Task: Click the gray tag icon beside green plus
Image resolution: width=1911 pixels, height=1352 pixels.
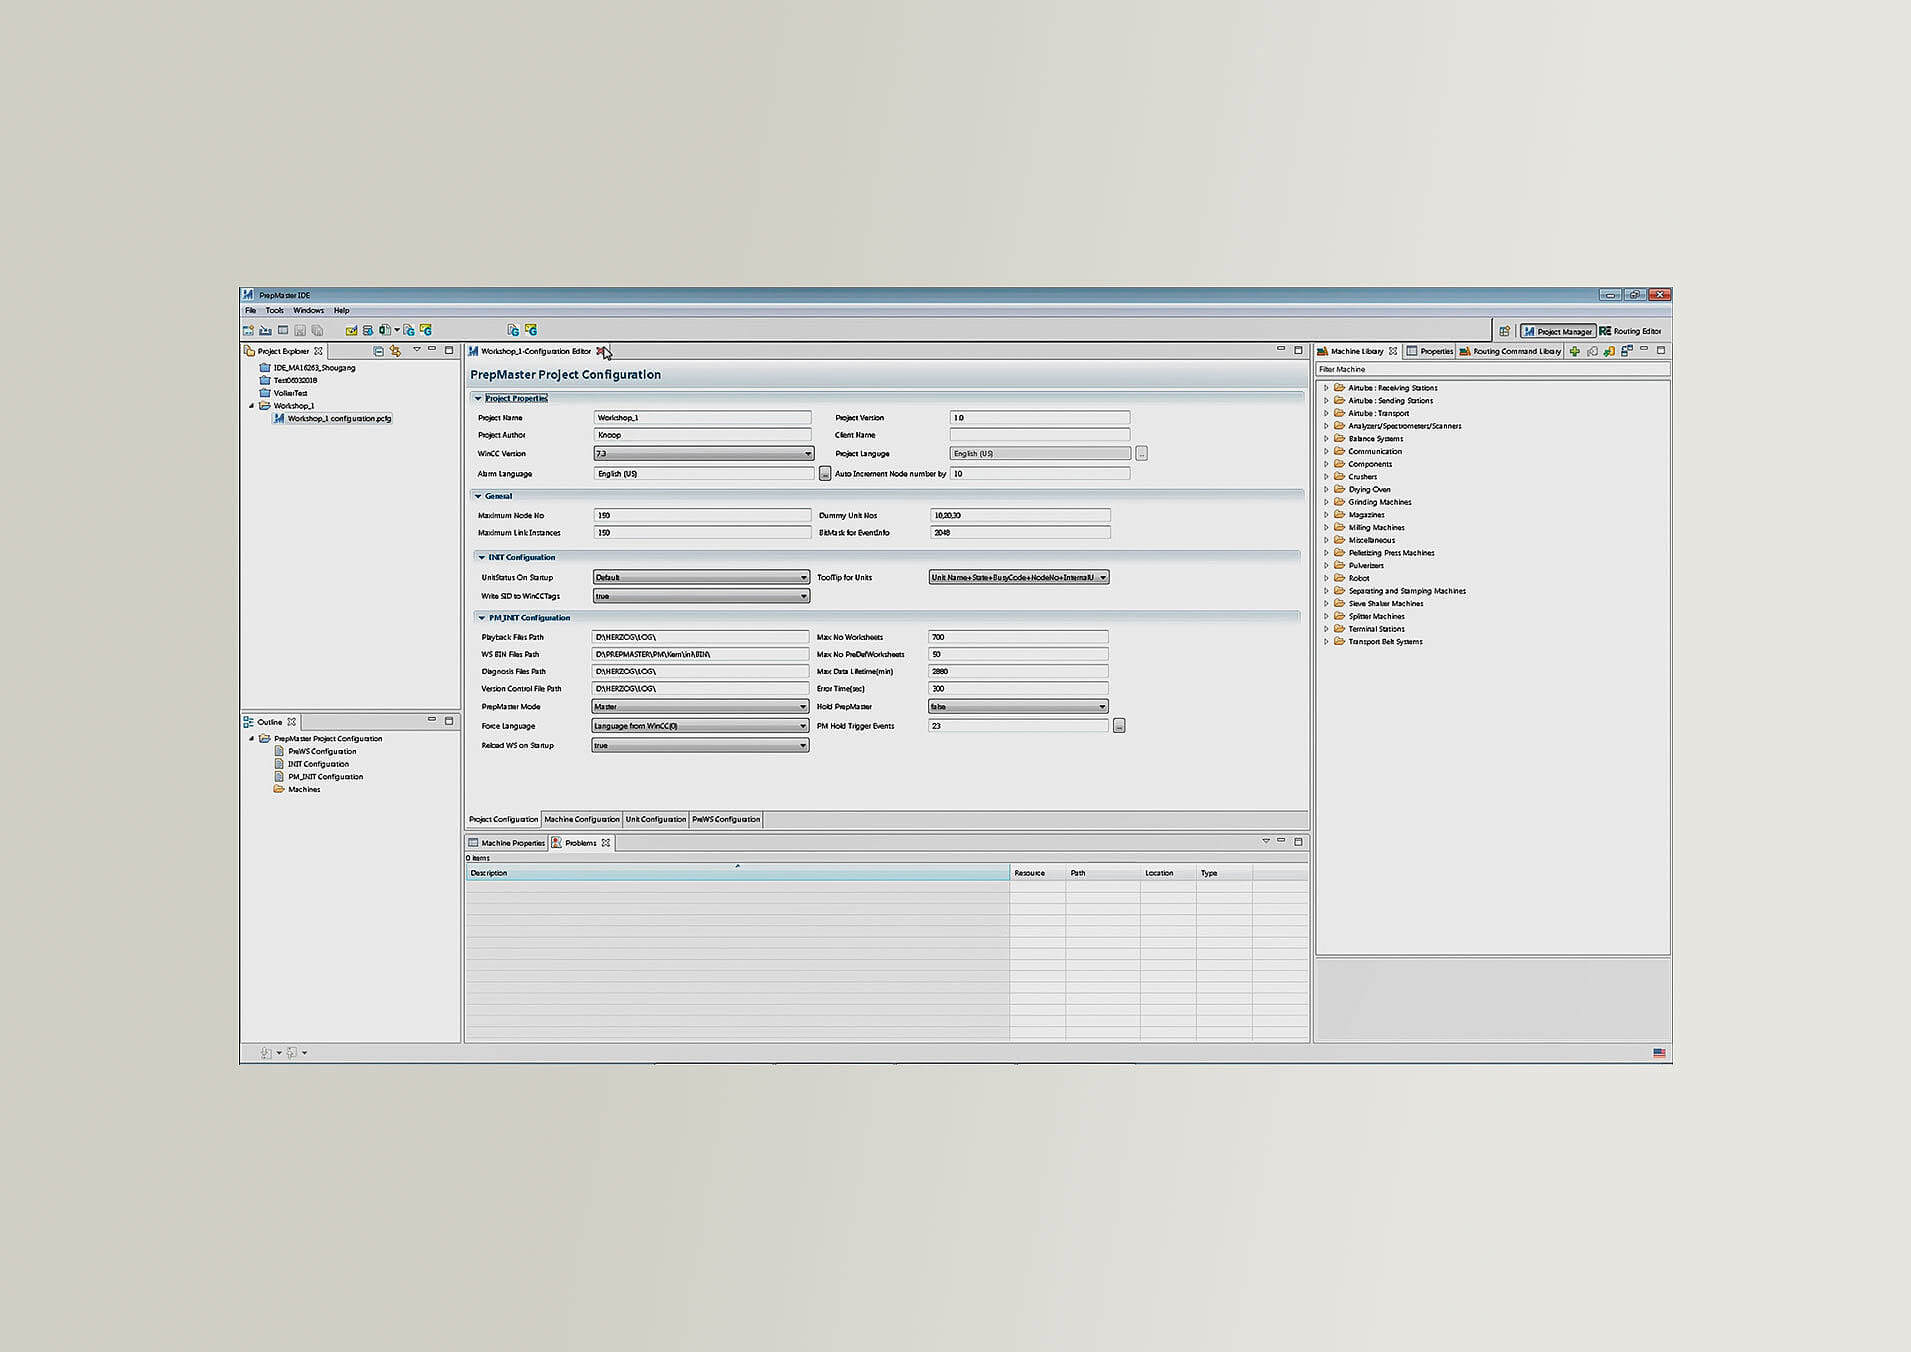Action: (1592, 351)
